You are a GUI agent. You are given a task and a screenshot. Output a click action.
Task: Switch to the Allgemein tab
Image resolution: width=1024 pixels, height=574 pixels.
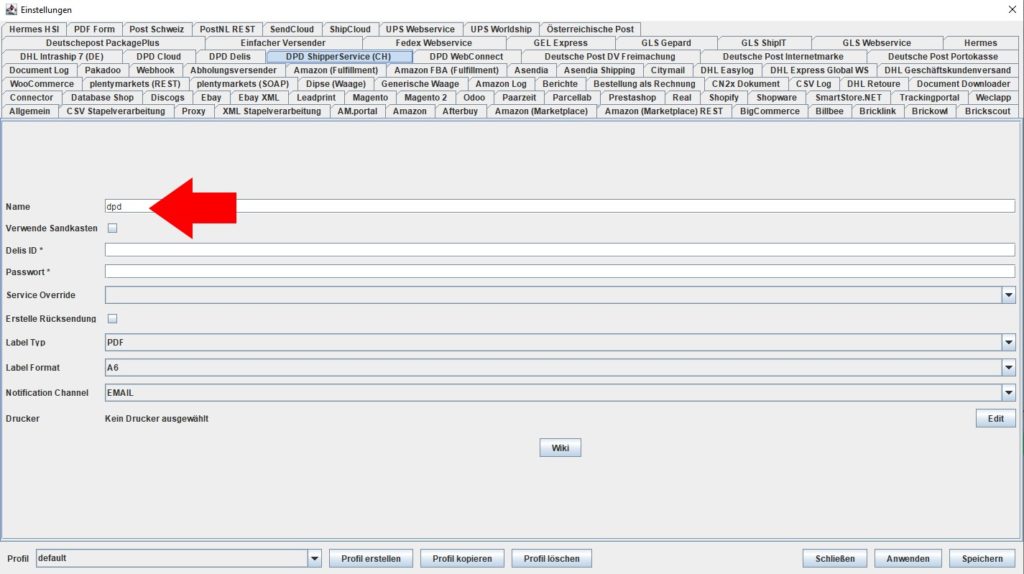[x=29, y=112]
